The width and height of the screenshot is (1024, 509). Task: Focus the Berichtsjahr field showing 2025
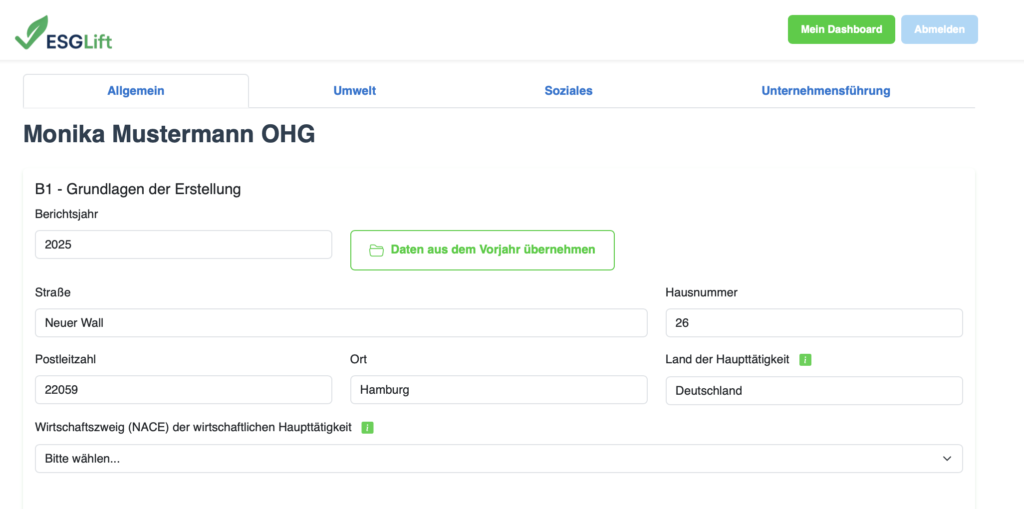(x=183, y=245)
